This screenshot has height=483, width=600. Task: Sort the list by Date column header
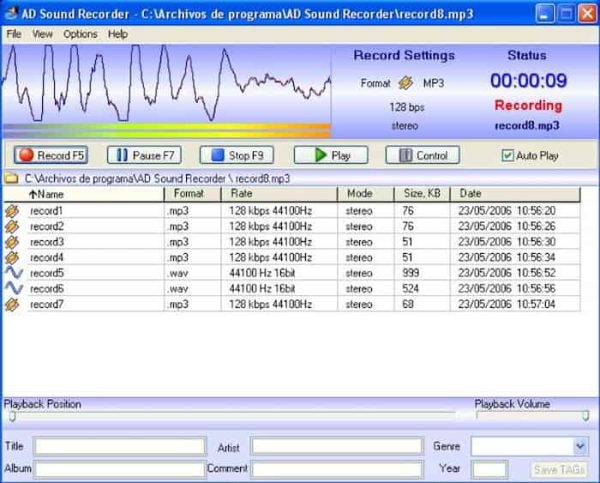(515, 194)
